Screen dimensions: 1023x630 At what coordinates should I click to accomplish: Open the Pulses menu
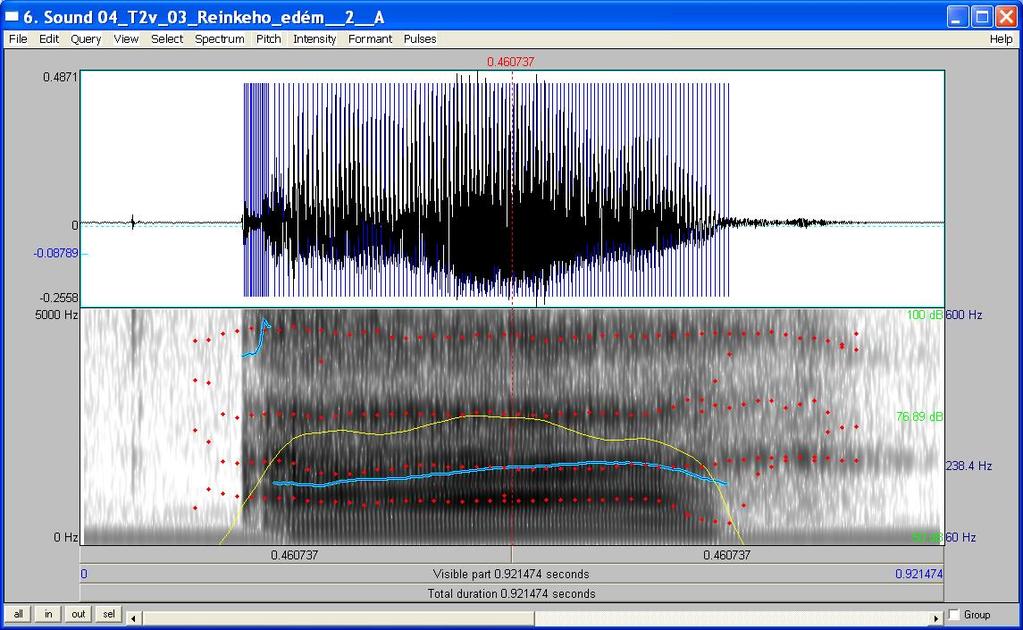[420, 39]
